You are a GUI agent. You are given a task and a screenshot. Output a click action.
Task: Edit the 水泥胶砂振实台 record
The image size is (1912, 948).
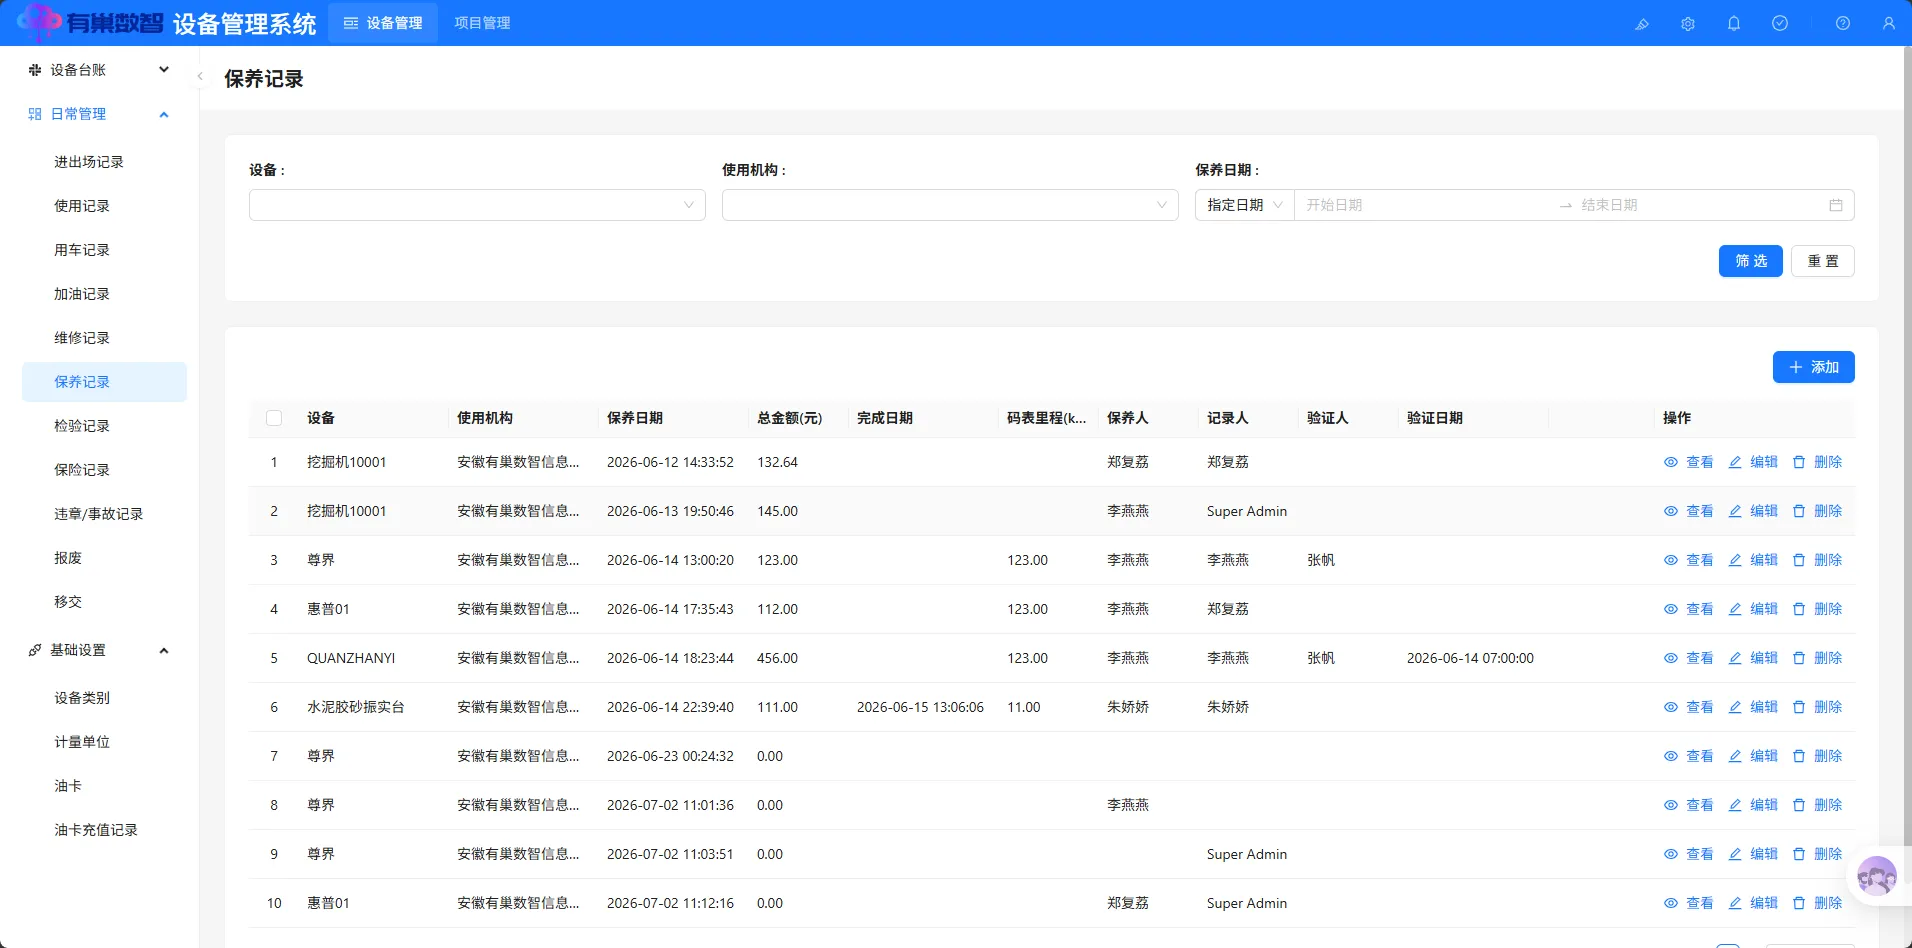(1753, 707)
